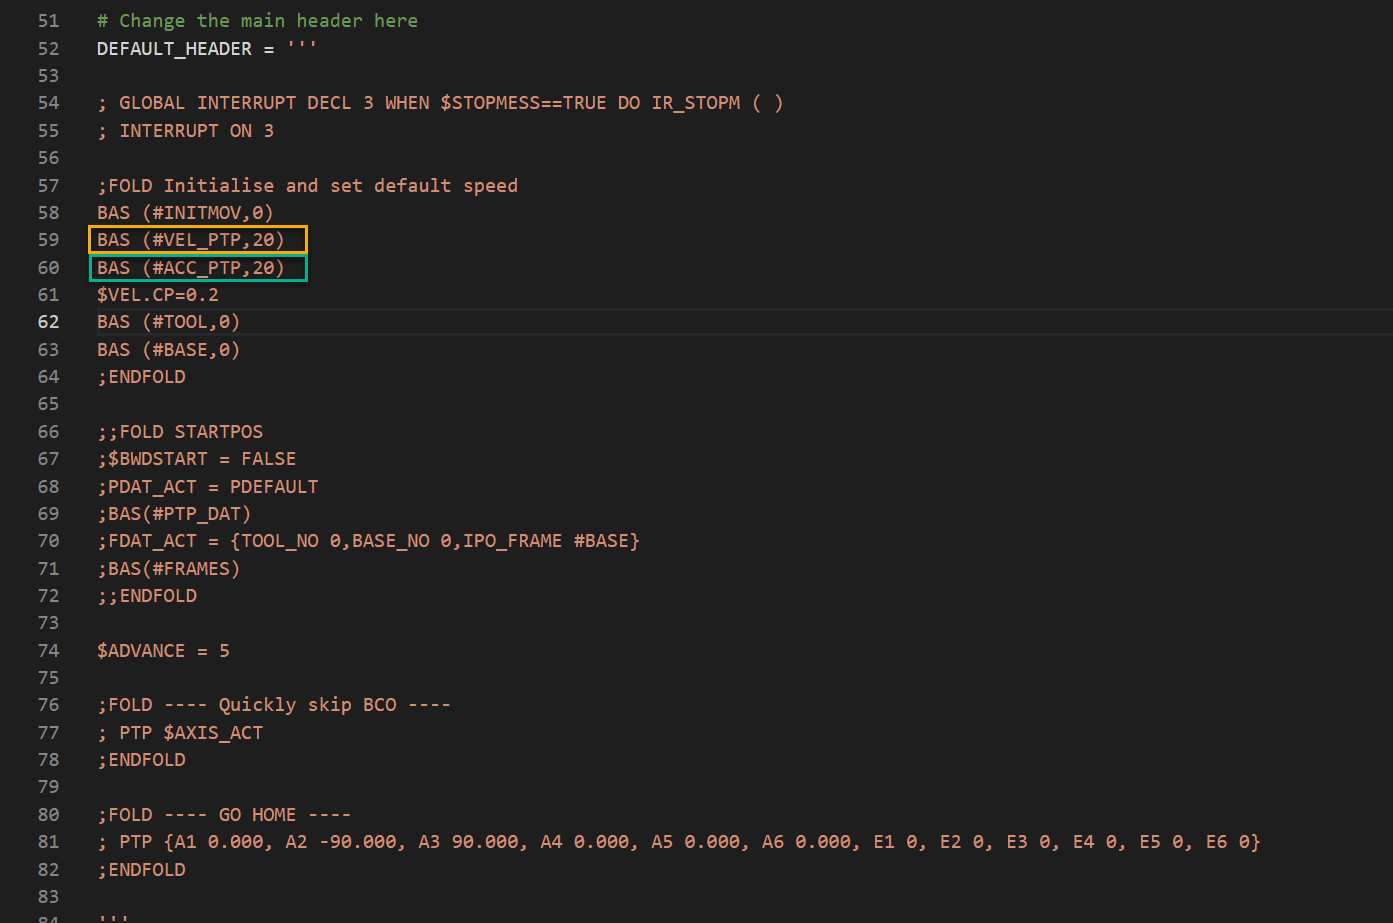
Task: Click ';FOLD Initialise and set default speed'
Action: coord(307,186)
